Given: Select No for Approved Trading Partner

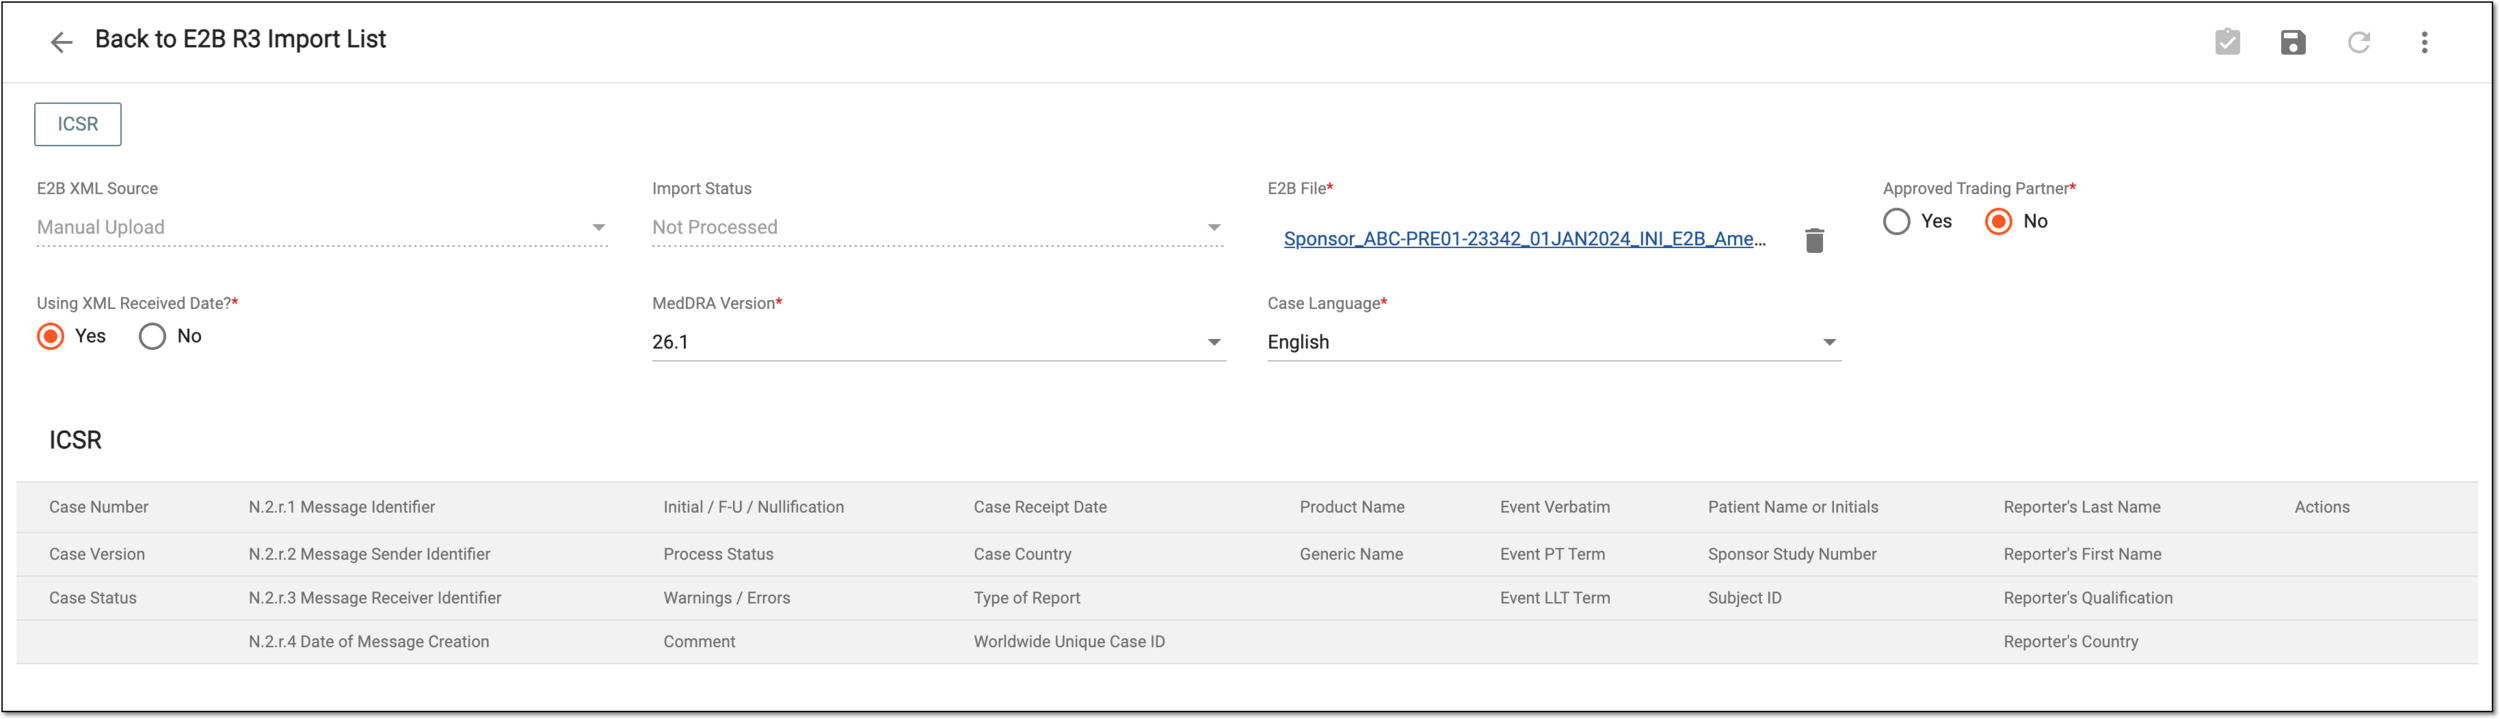Looking at the screenshot, I should tap(1998, 221).
